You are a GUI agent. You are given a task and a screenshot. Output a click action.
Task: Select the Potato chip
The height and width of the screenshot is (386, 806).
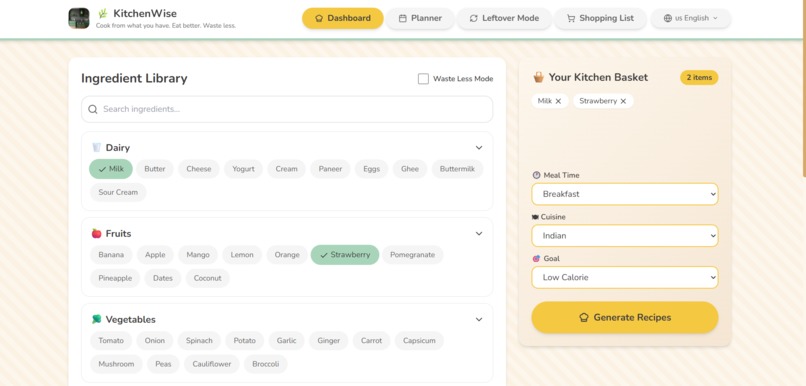(x=245, y=341)
